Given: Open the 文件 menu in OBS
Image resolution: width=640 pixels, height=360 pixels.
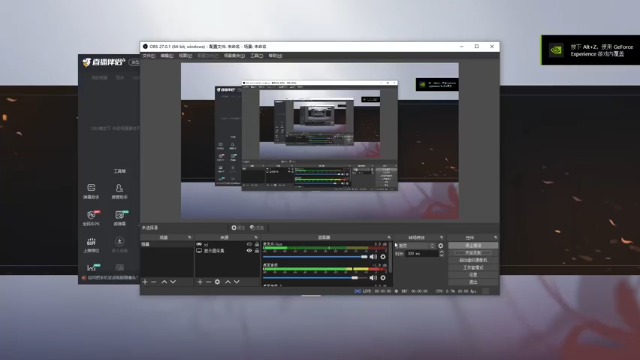Looking at the screenshot, I should pyautogui.click(x=149, y=56).
